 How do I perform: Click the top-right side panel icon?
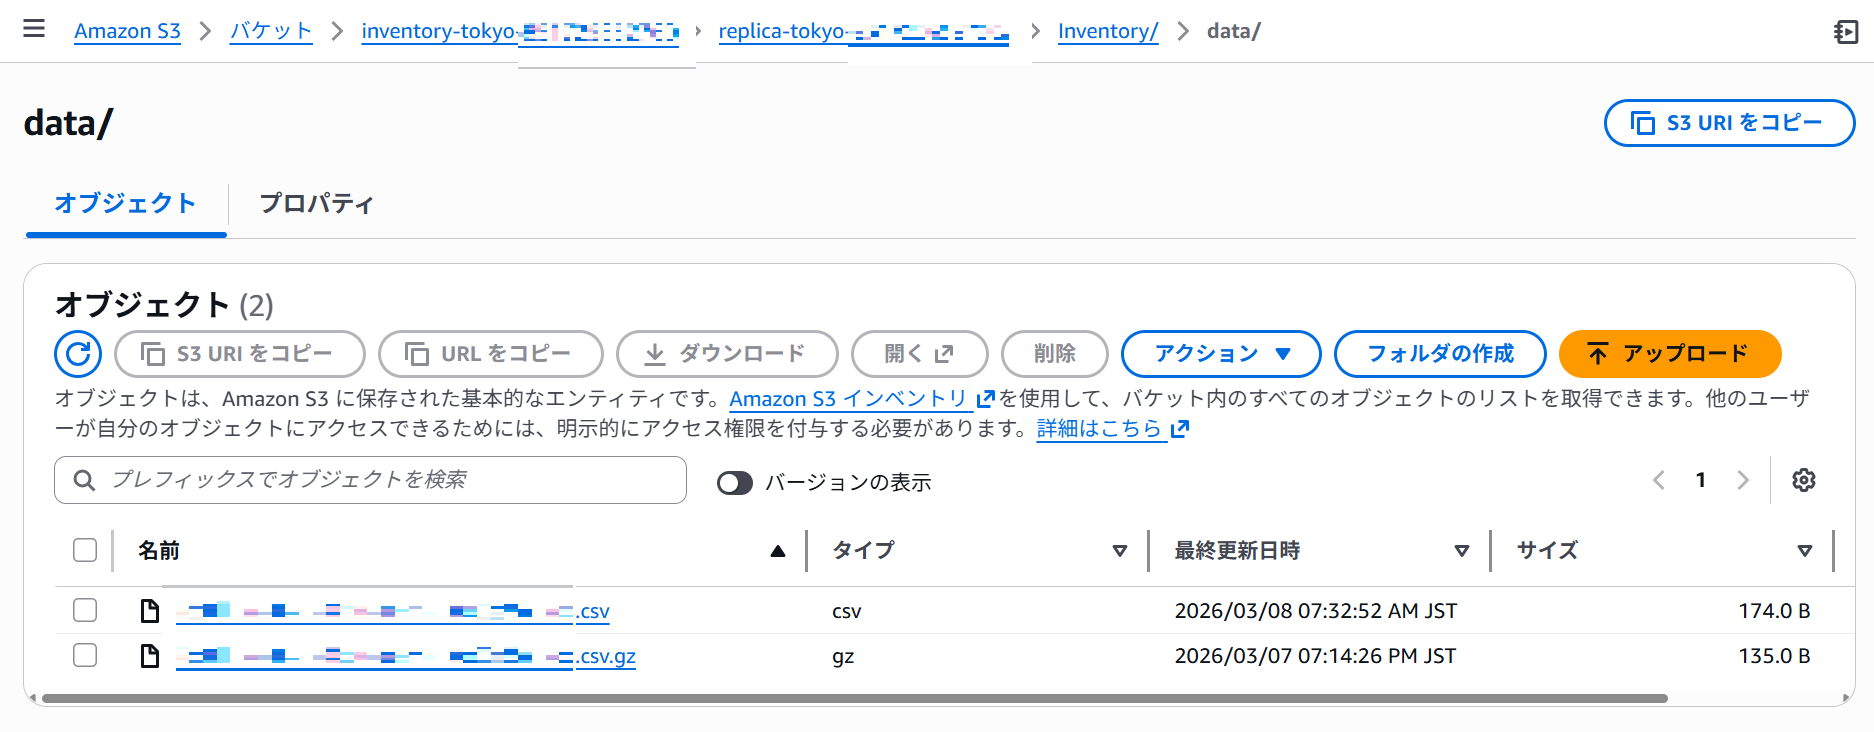pos(1845,32)
